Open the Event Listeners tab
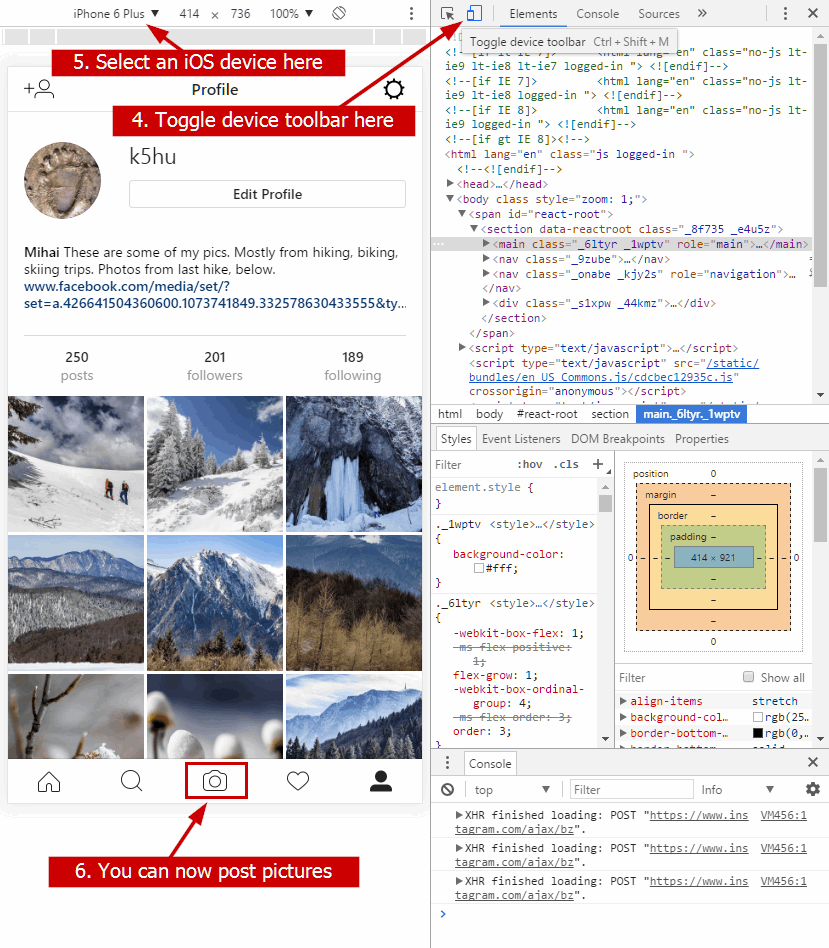Viewport: 829px width, 948px height. pyautogui.click(x=521, y=439)
